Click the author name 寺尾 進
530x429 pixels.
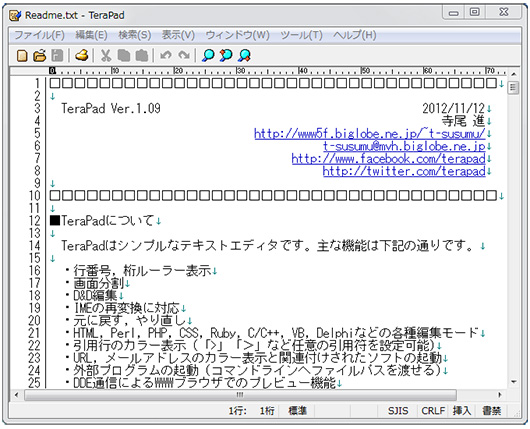(x=463, y=121)
